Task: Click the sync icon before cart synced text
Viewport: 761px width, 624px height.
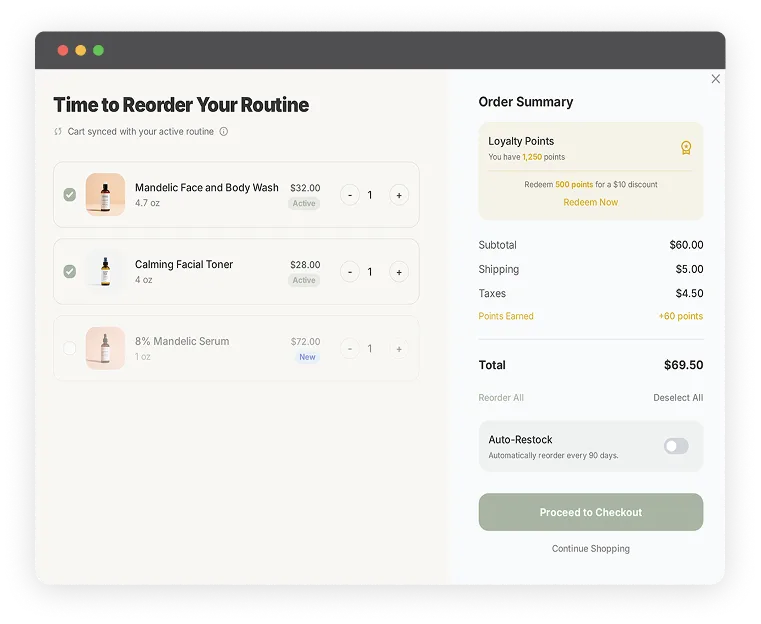Action: pos(58,132)
